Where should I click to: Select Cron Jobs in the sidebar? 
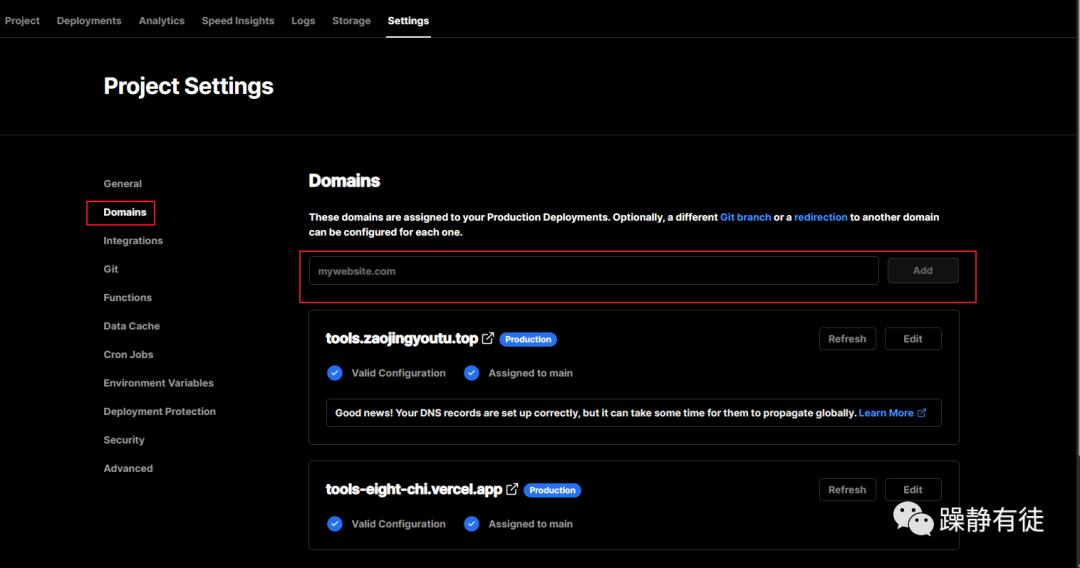coord(128,355)
